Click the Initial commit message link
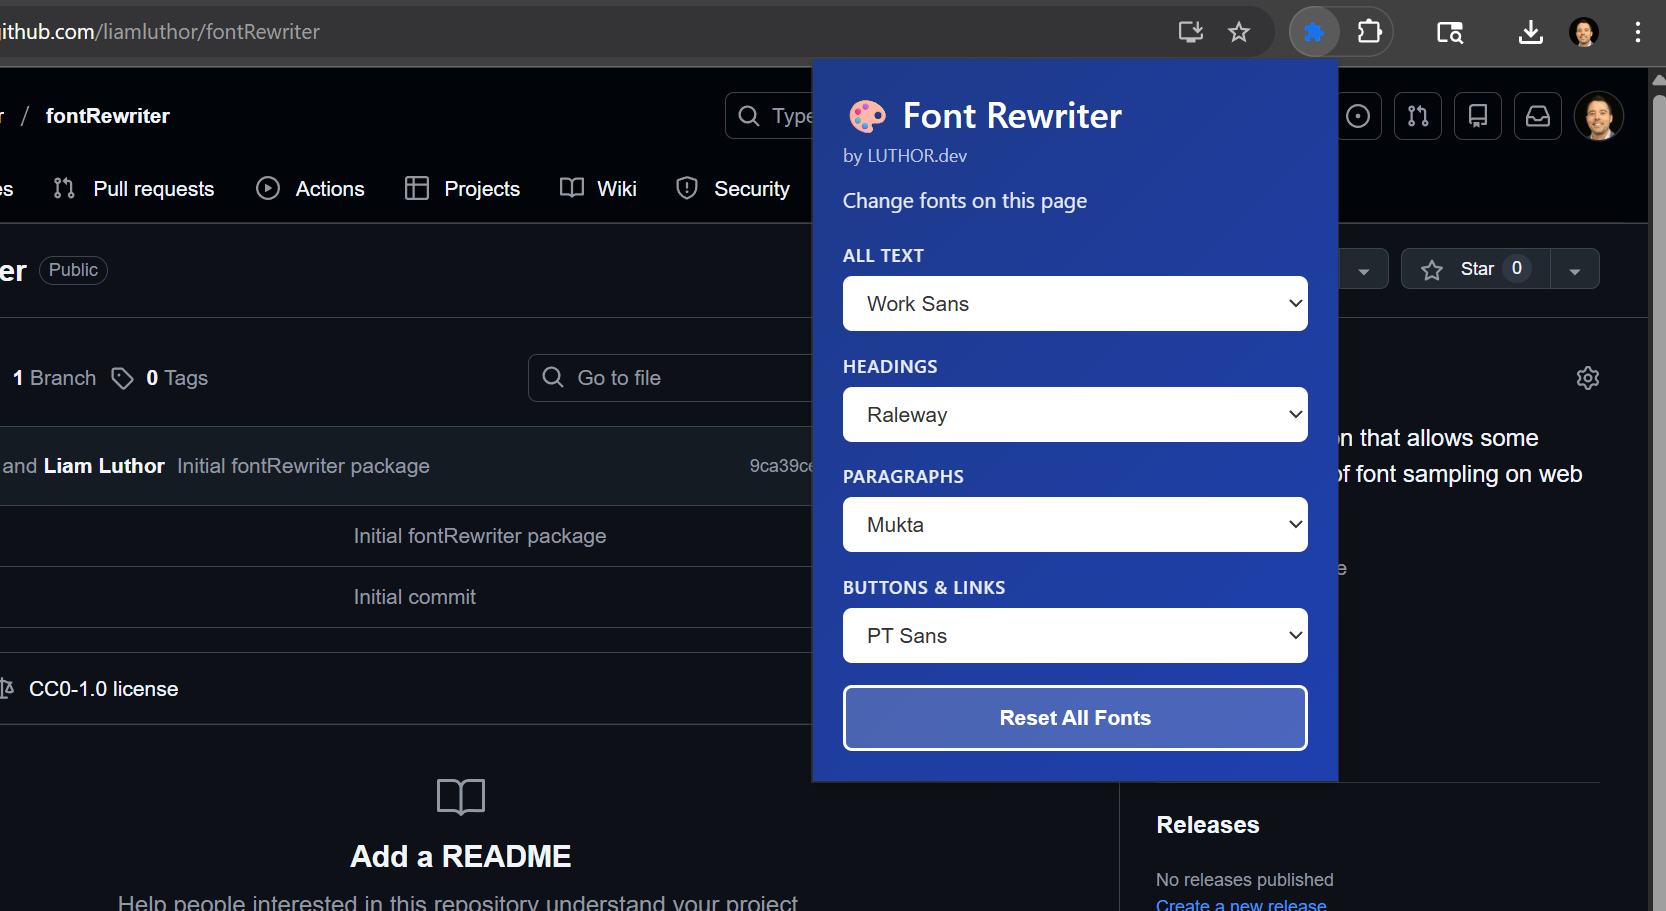This screenshot has height=911, width=1666. (414, 597)
